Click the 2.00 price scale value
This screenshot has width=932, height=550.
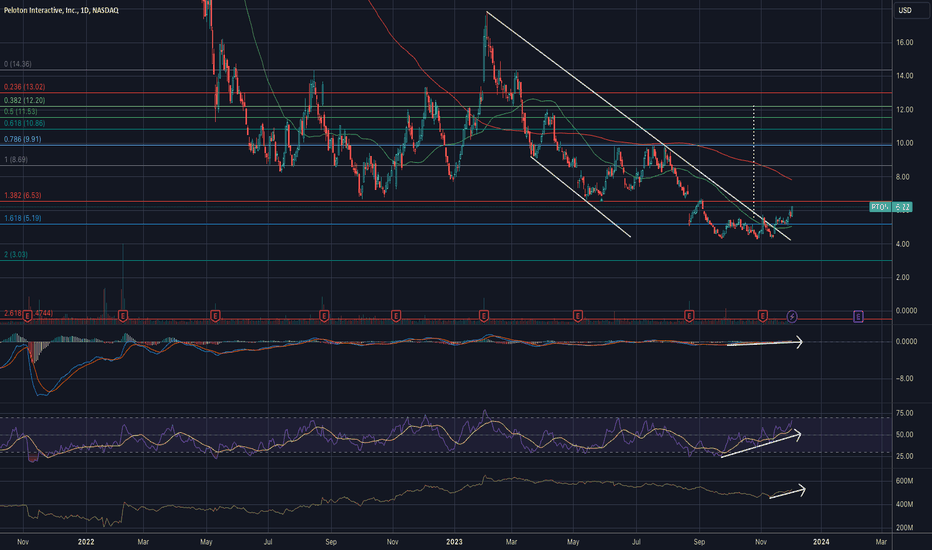pos(903,277)
